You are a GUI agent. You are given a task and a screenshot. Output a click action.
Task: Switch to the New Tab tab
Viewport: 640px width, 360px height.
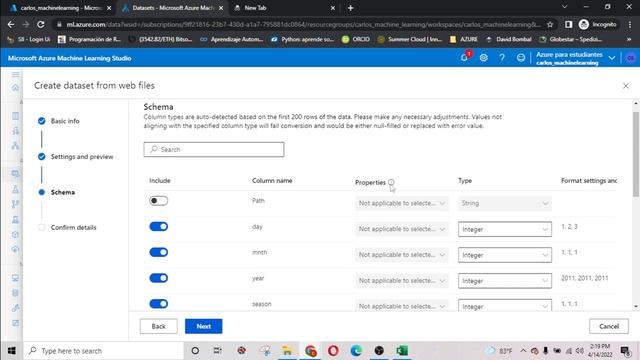tap(284, 8)
